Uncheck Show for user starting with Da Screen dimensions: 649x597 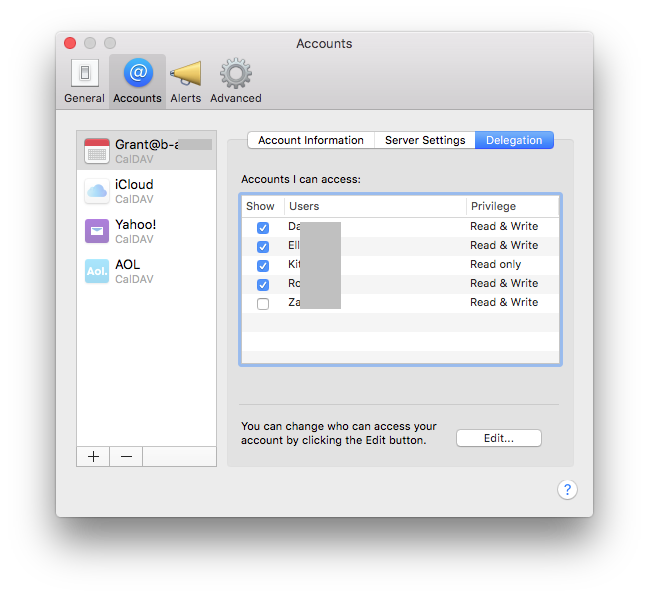click(263, 228)
